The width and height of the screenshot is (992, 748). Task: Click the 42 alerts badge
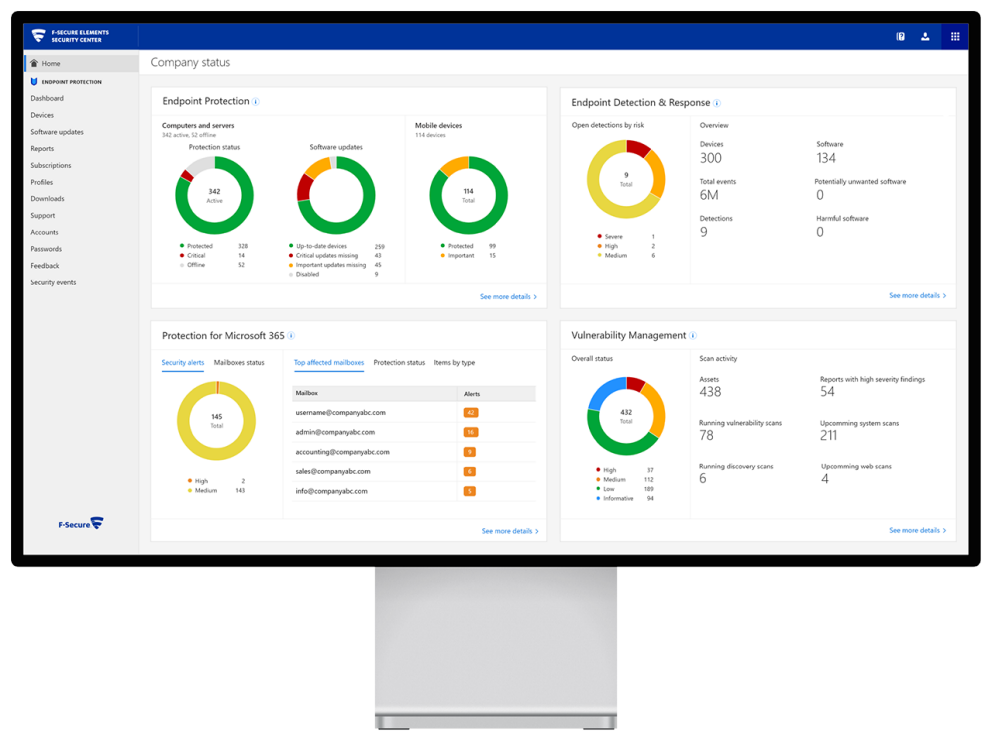click(471, 413)
